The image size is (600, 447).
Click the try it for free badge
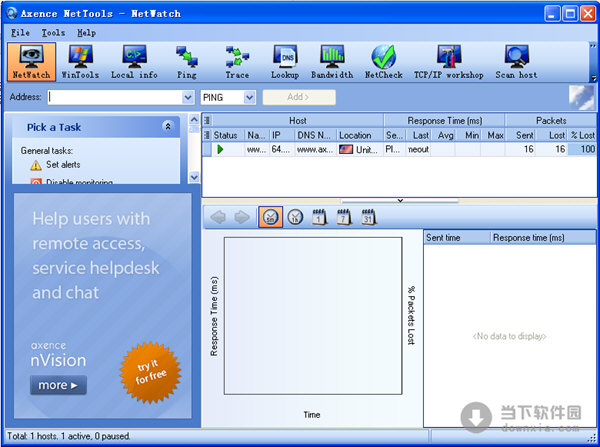click(x=150, y=372)
